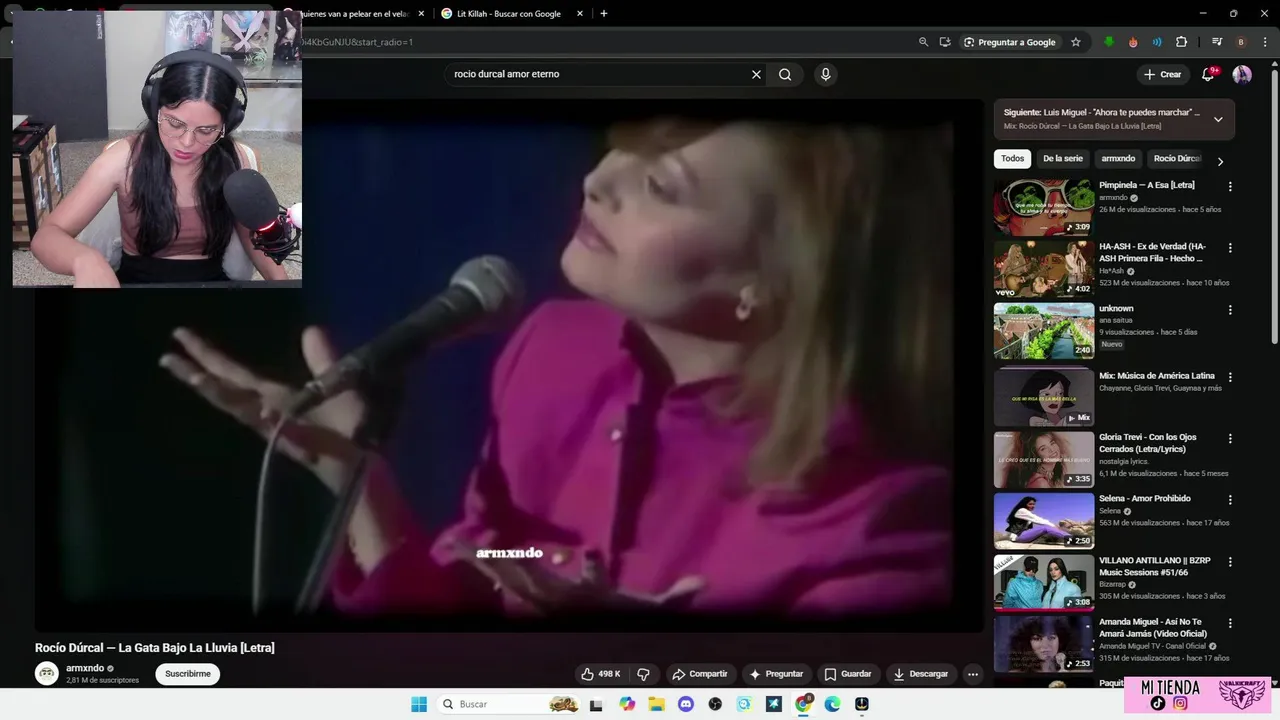The image size is (1280, 720).
Task: Open Microsoft Edge from the taskbar
Action: pos(832,704)
